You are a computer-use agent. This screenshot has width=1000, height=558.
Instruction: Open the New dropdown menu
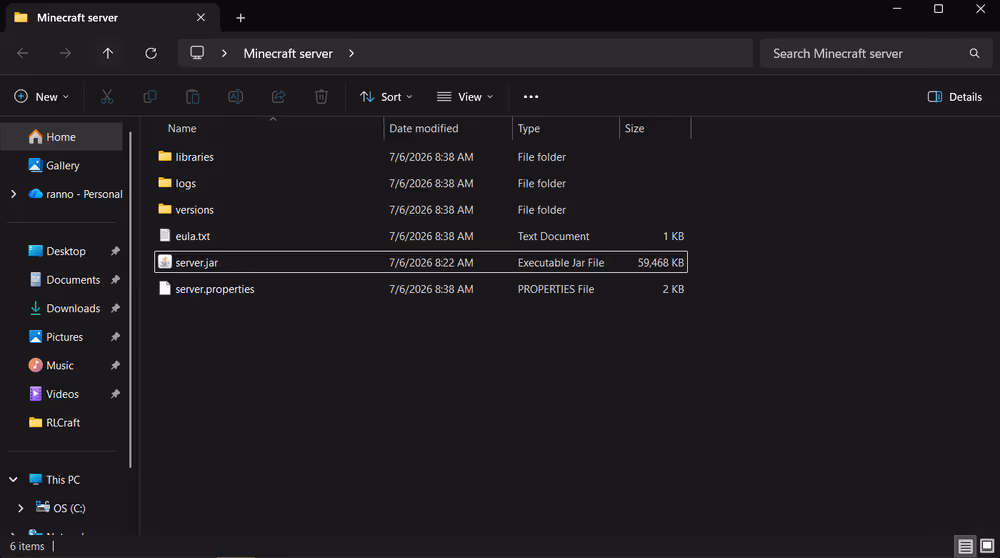tap(41, 97)
